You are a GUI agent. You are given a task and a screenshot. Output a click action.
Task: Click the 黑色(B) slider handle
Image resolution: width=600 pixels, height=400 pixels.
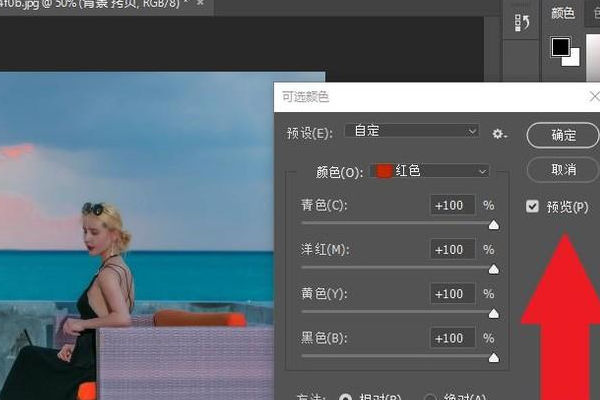494,358
